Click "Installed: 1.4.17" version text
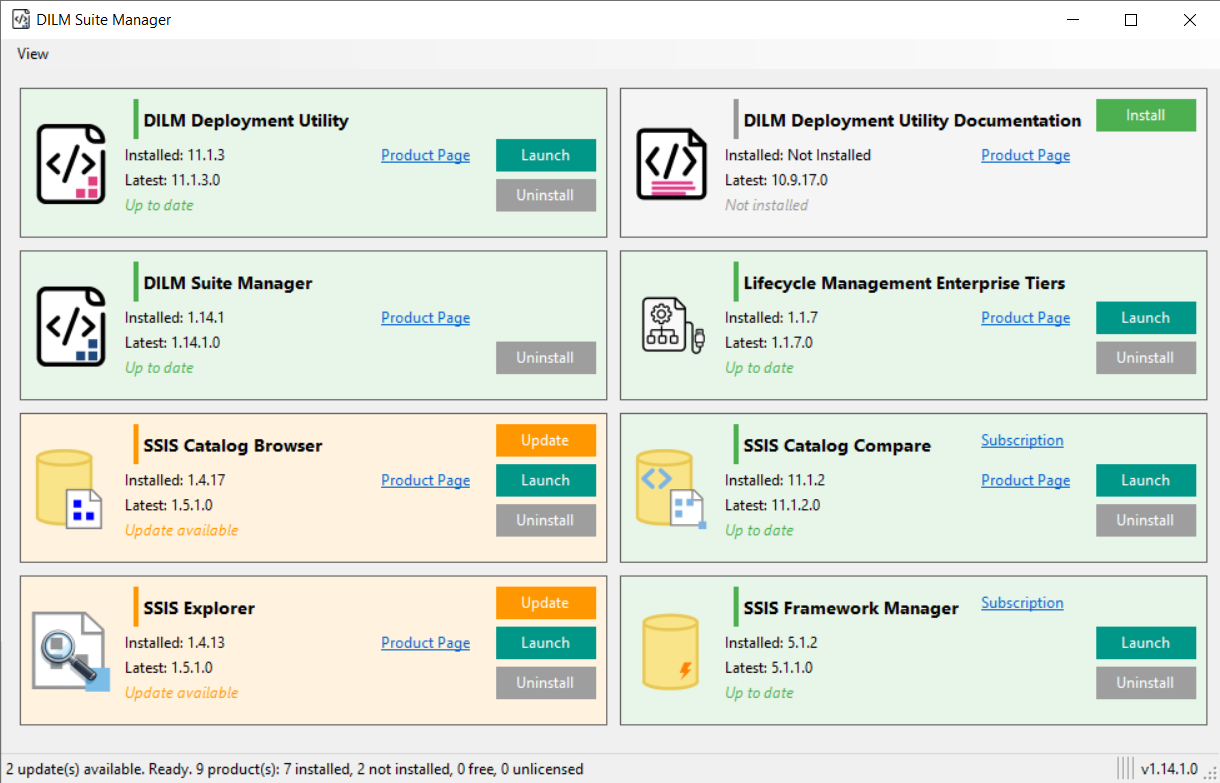The image size is (1220, 783). pyautogui.click(x=175, y=480)
